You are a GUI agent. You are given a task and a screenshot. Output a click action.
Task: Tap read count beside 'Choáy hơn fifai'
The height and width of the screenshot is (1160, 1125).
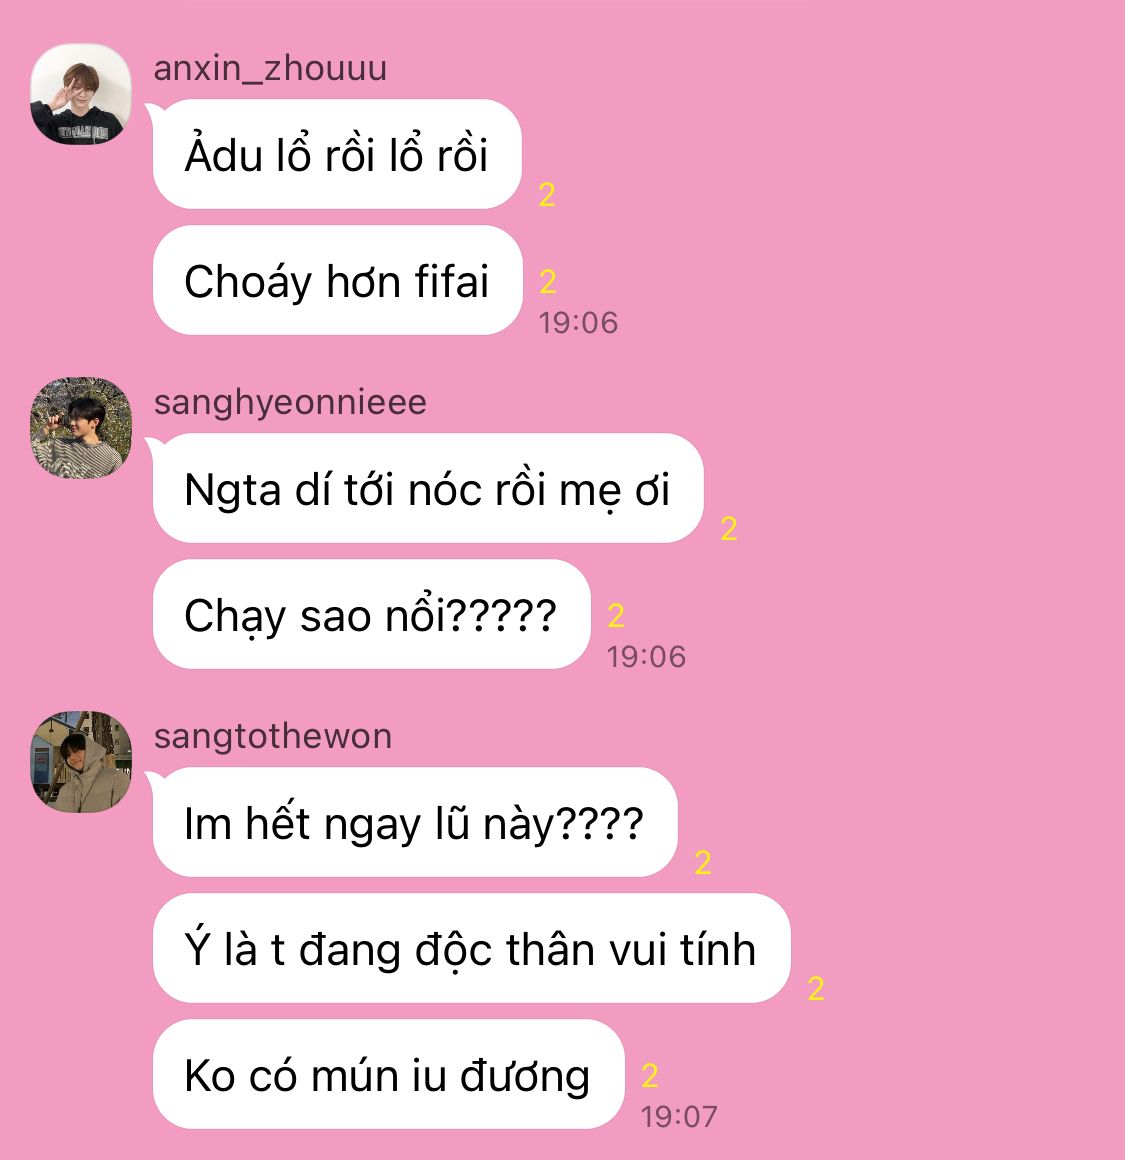click(547, 281)
